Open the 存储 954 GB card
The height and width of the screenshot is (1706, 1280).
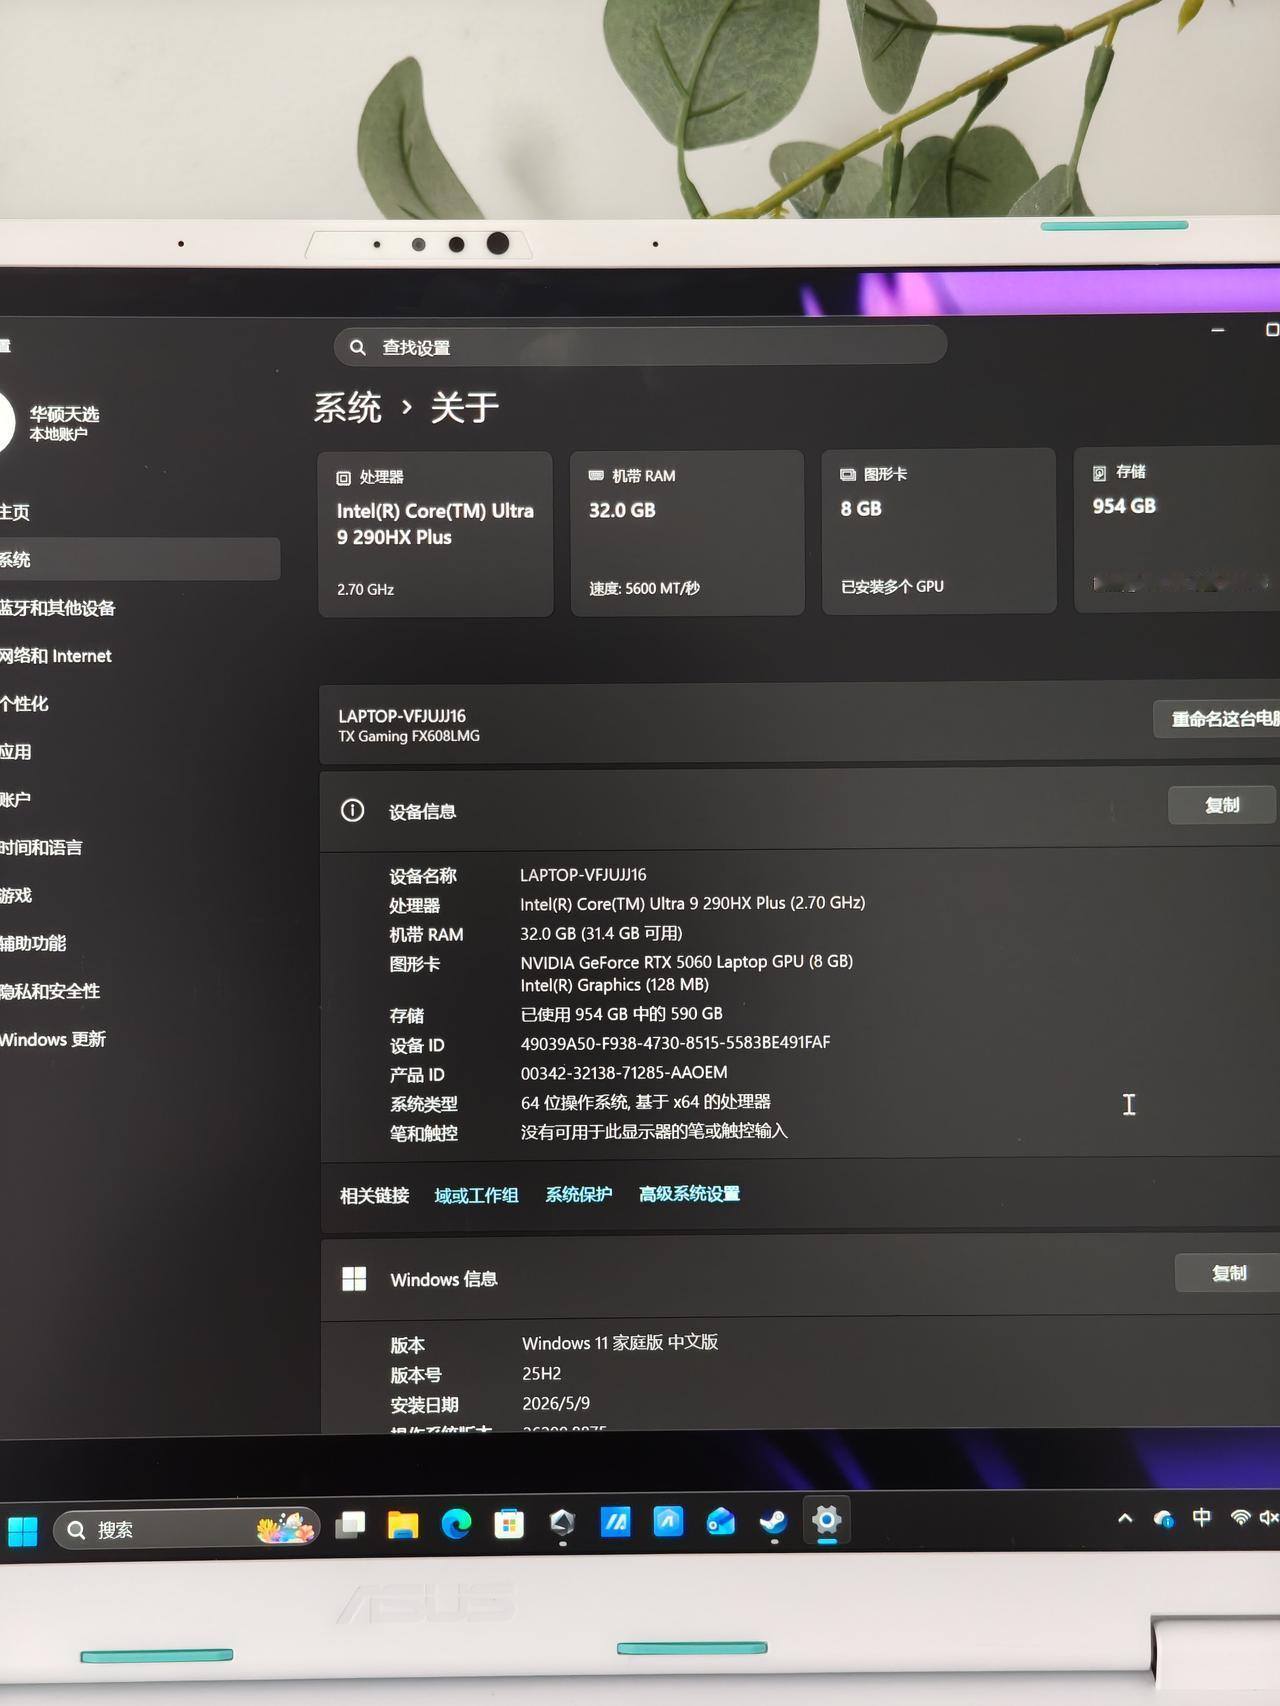point(1177,530)
